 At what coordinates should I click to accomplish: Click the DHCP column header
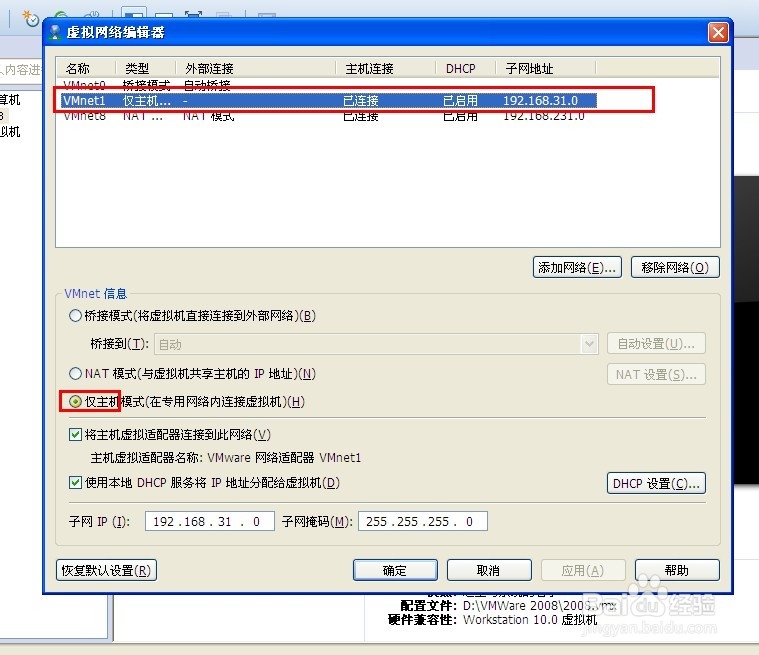465,68
